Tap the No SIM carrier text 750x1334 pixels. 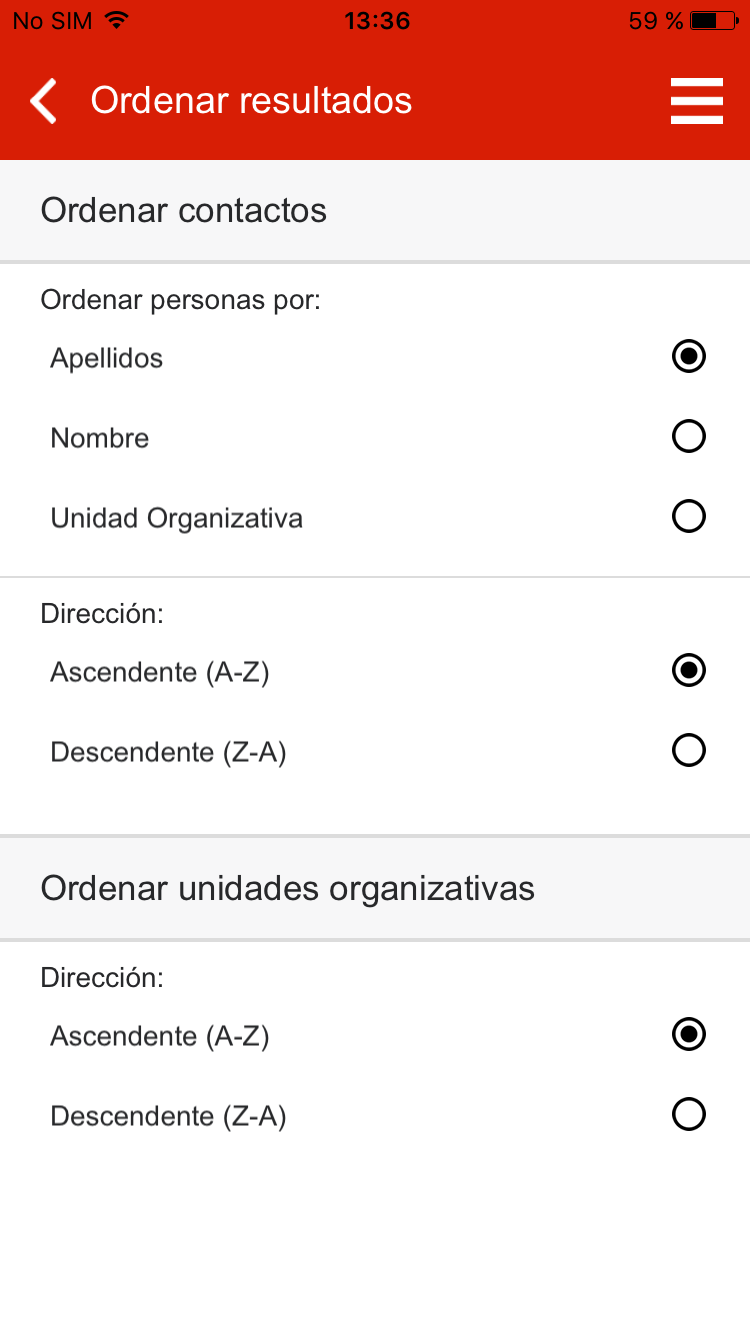(x=52, y=21)
